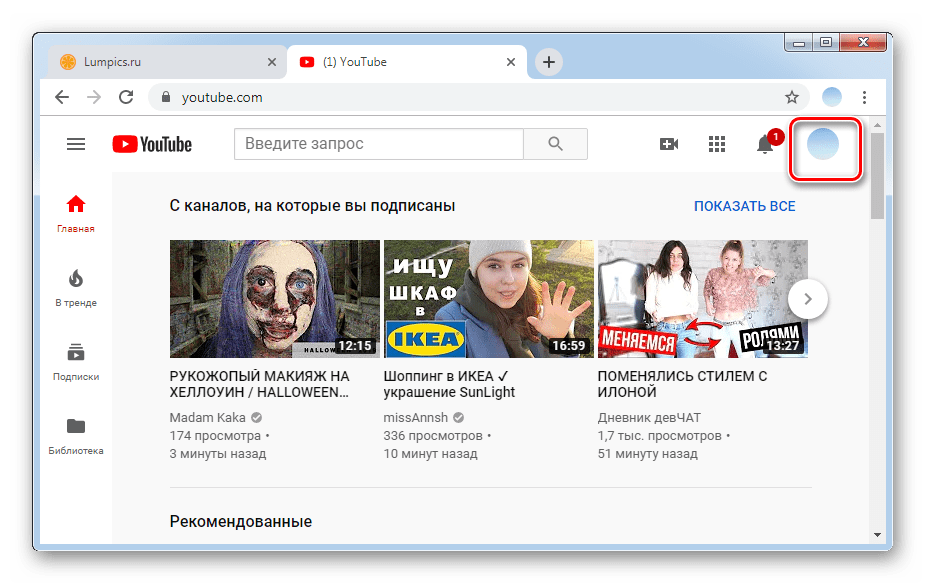Open the YouTube account avatar menu

coord(823,145)
